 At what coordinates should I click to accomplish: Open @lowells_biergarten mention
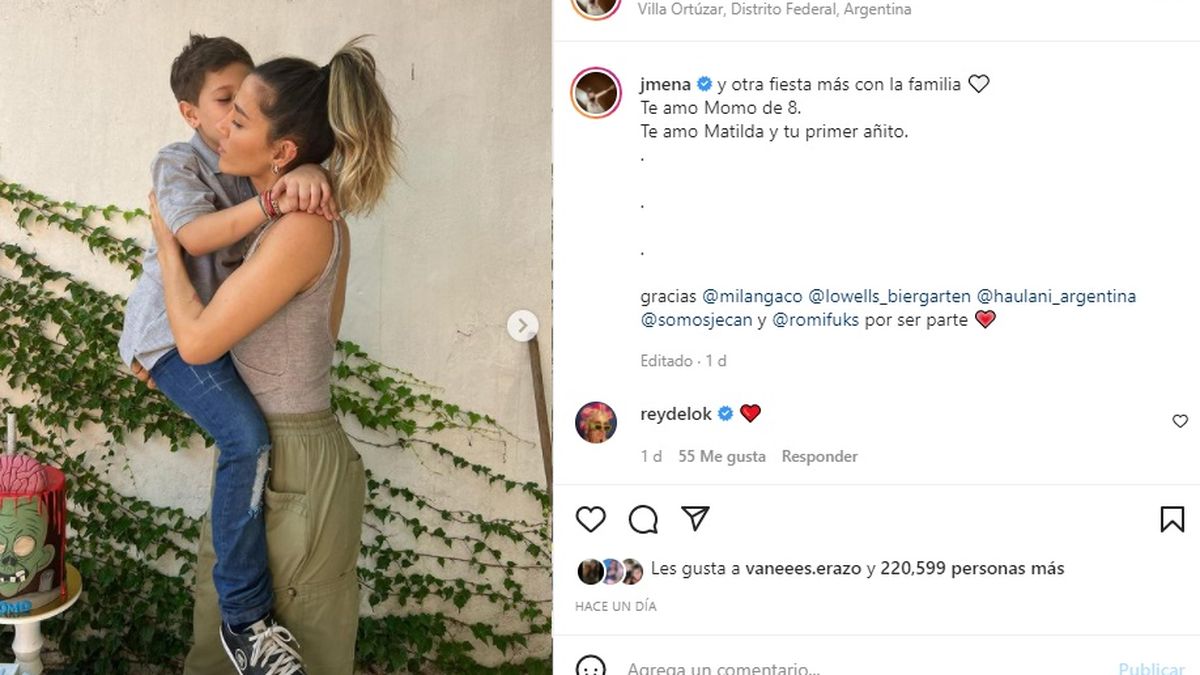pos(888,297)
